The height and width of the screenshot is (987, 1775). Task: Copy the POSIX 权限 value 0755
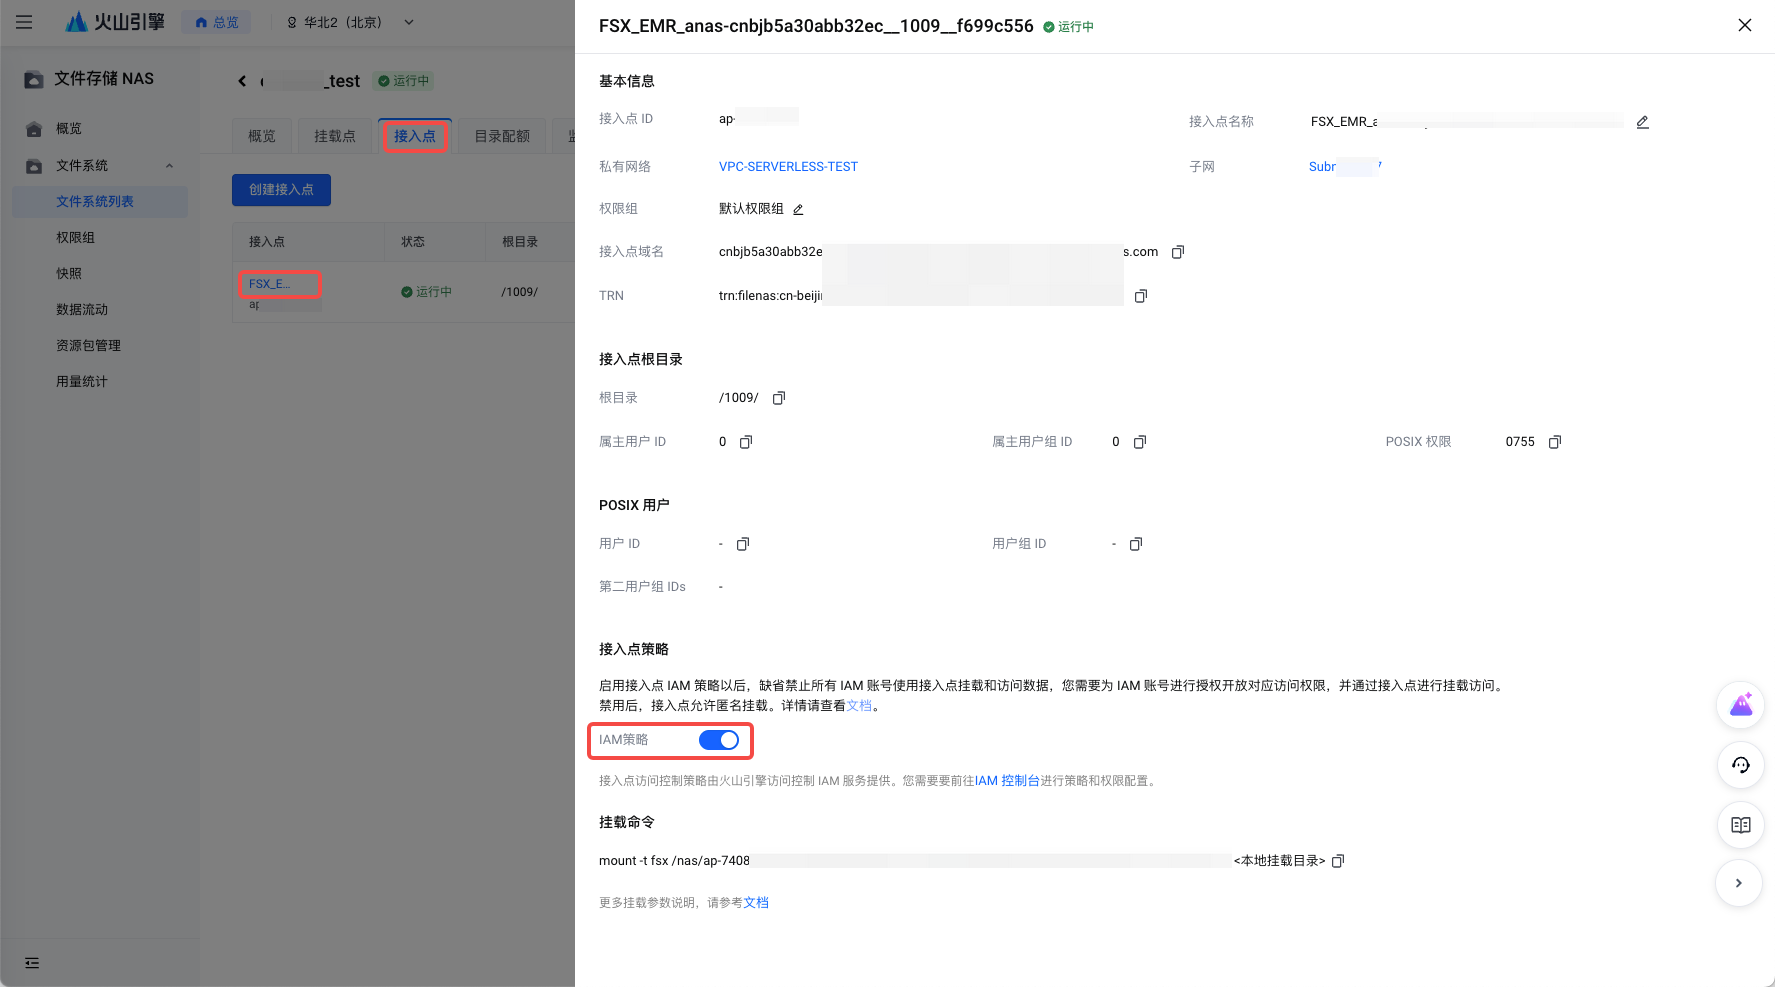pyautogui.click(x=1555, y=442)
